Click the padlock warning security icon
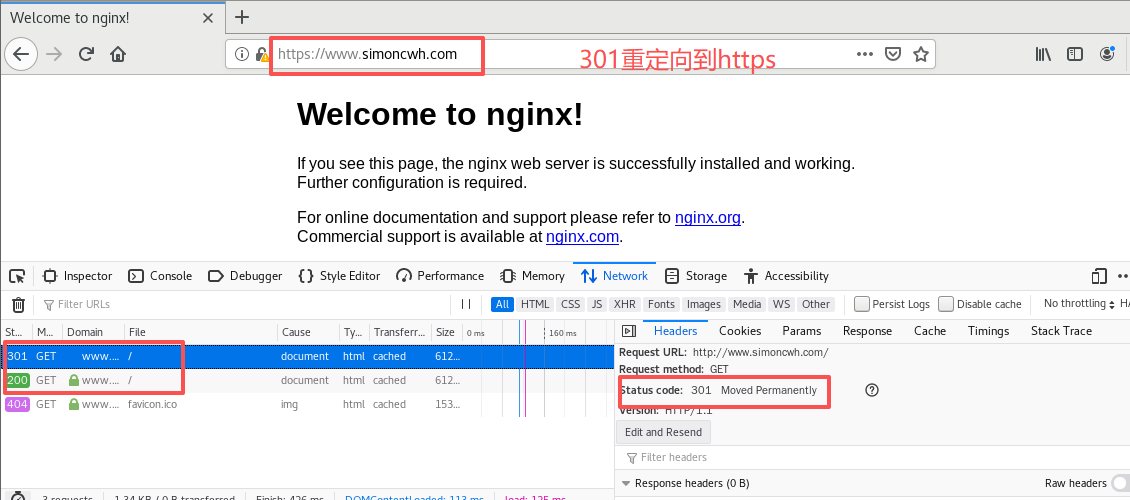1130x500 pixels. (x=263, y=54)
